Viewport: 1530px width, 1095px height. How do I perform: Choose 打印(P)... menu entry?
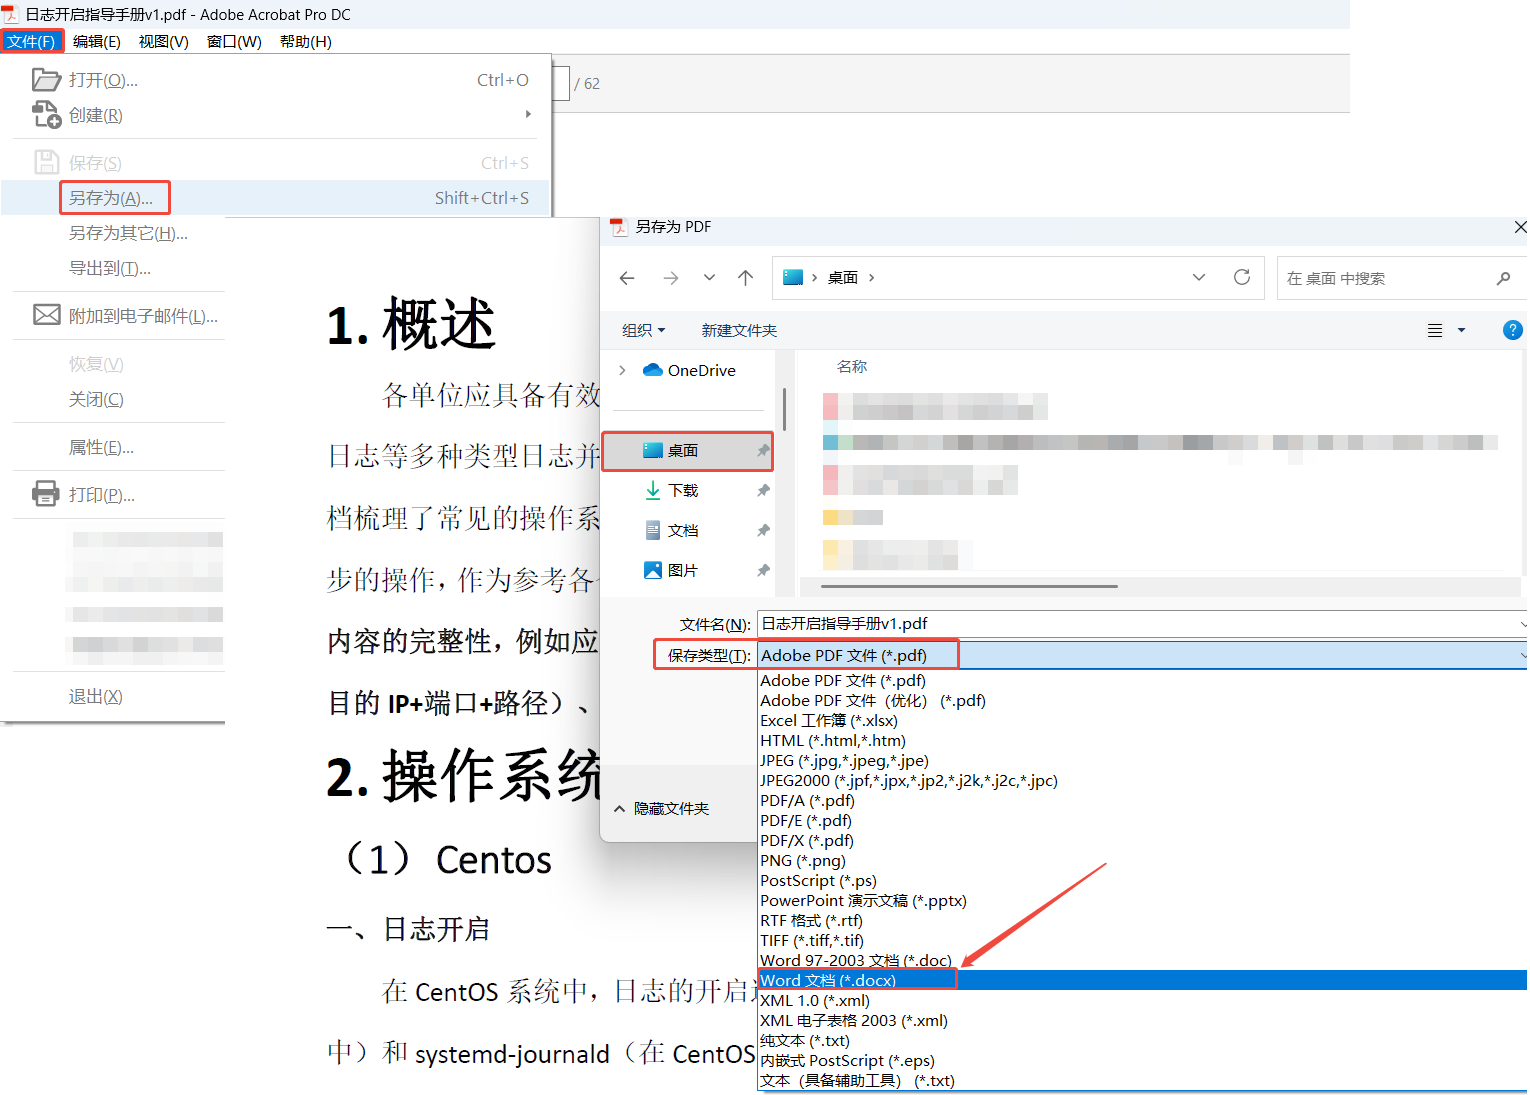[102, 495]
